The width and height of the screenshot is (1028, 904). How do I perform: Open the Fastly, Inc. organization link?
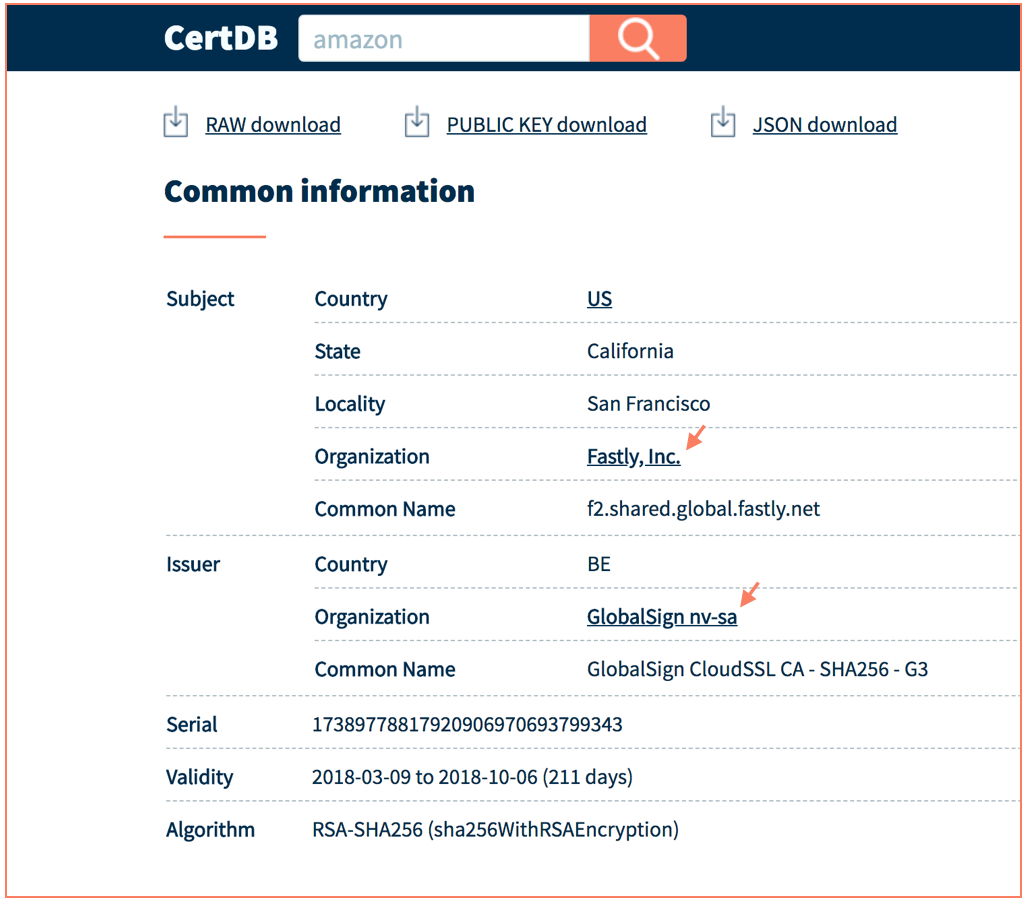[x=633, y=457]
